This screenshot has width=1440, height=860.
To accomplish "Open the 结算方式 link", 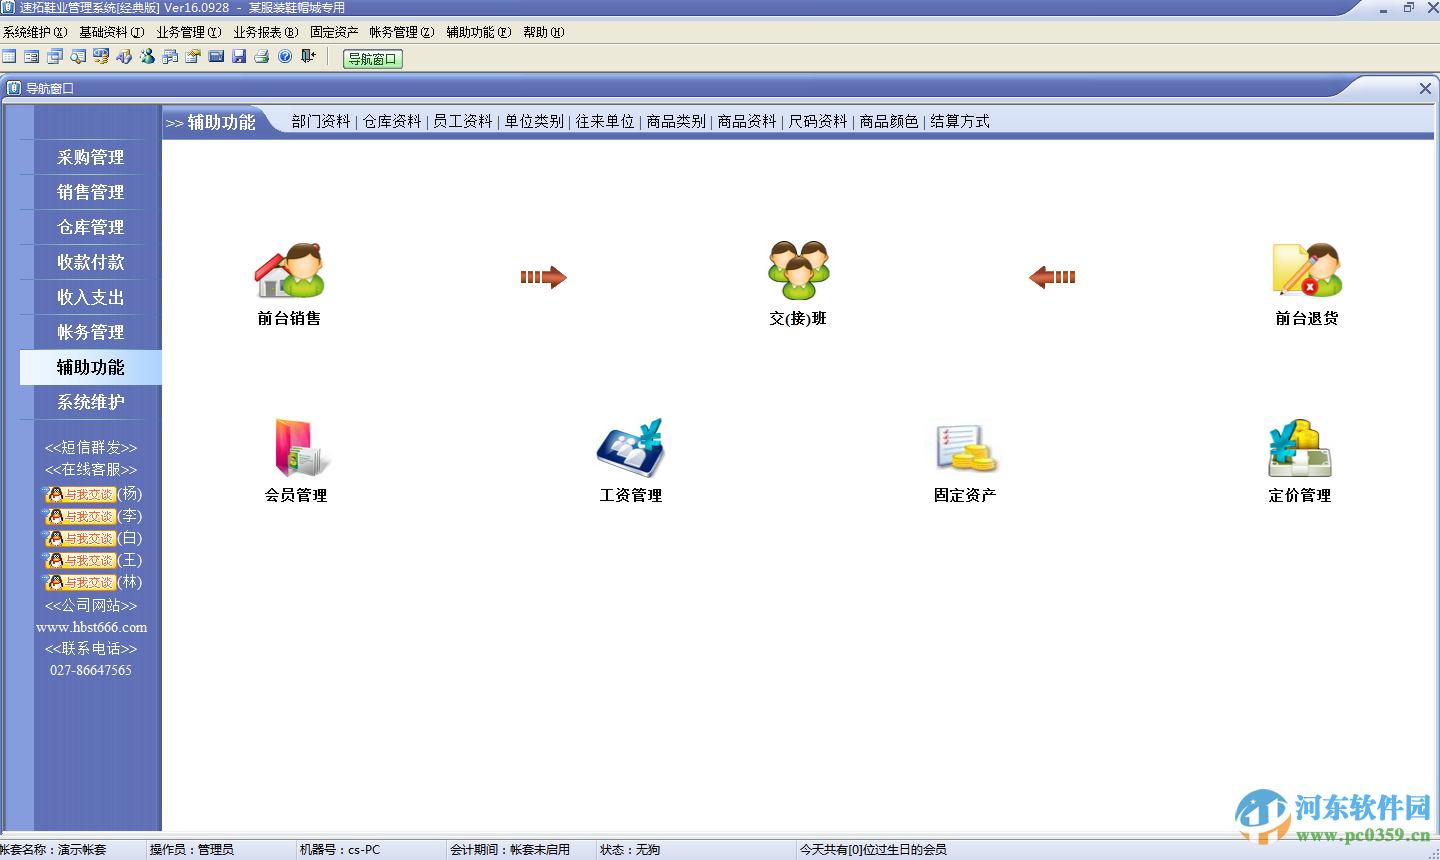I will click(x=960, y=121).
